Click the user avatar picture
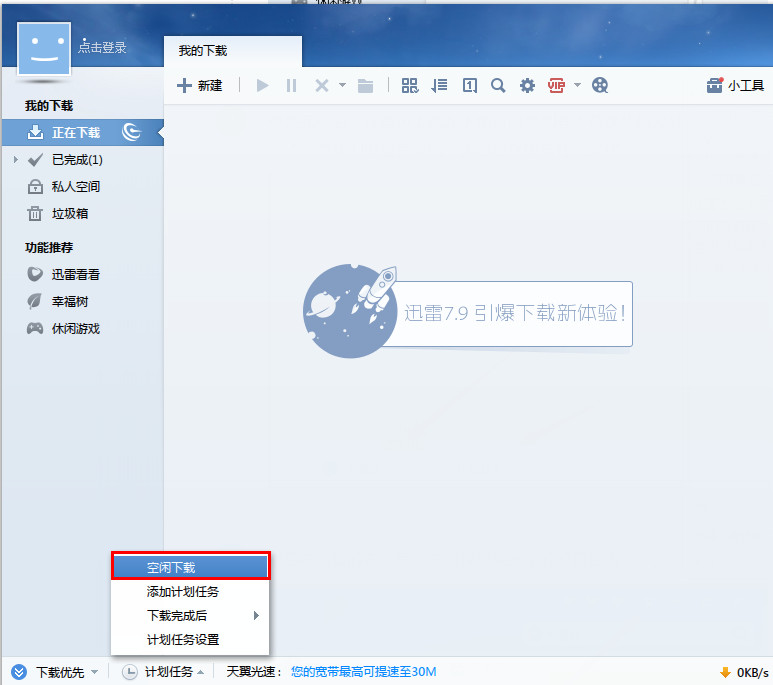 pos(44,49)
